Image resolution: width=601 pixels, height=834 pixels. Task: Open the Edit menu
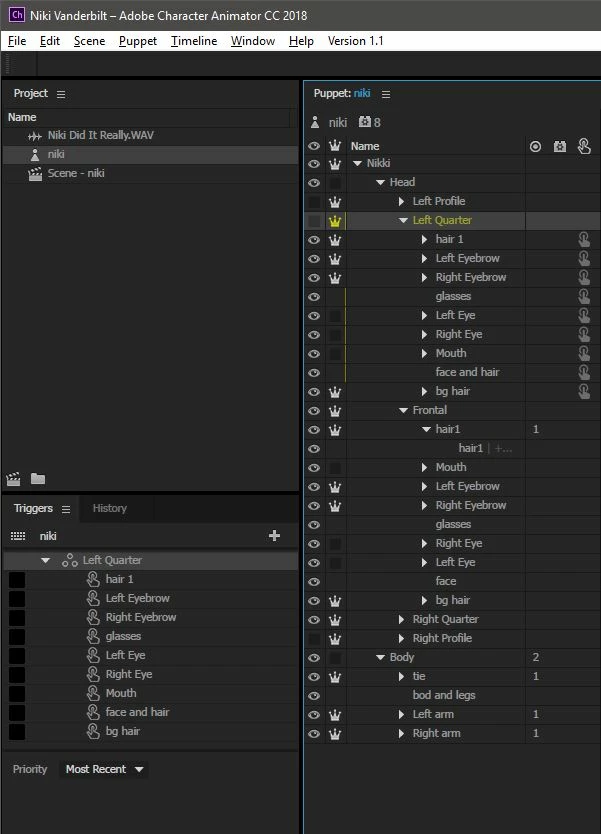[50, 41]
